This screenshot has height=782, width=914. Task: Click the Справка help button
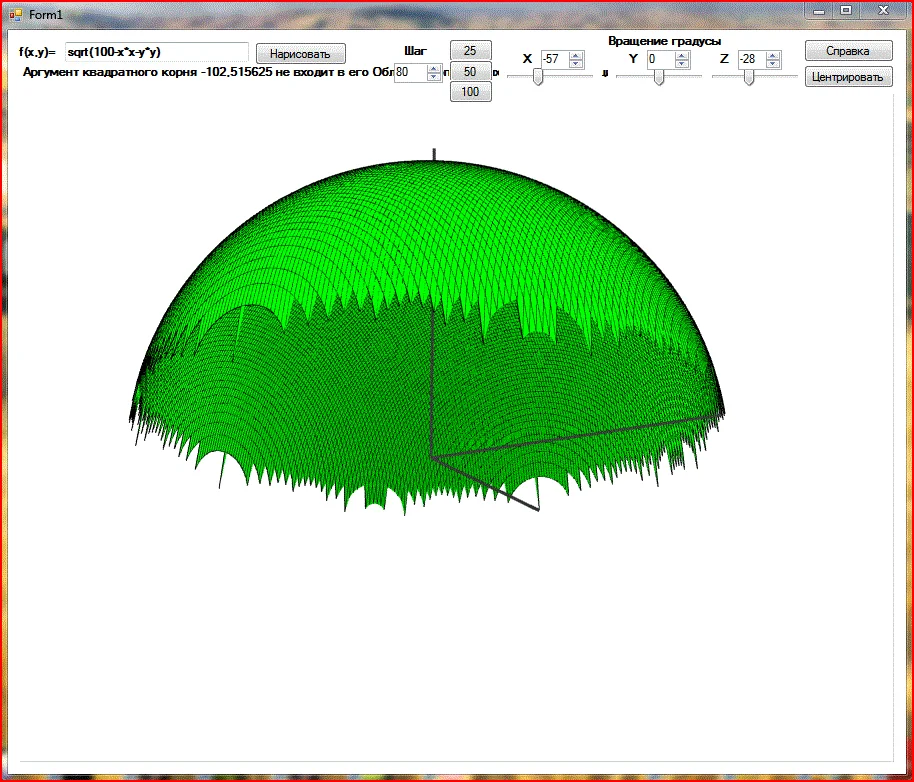click(848, 51)
